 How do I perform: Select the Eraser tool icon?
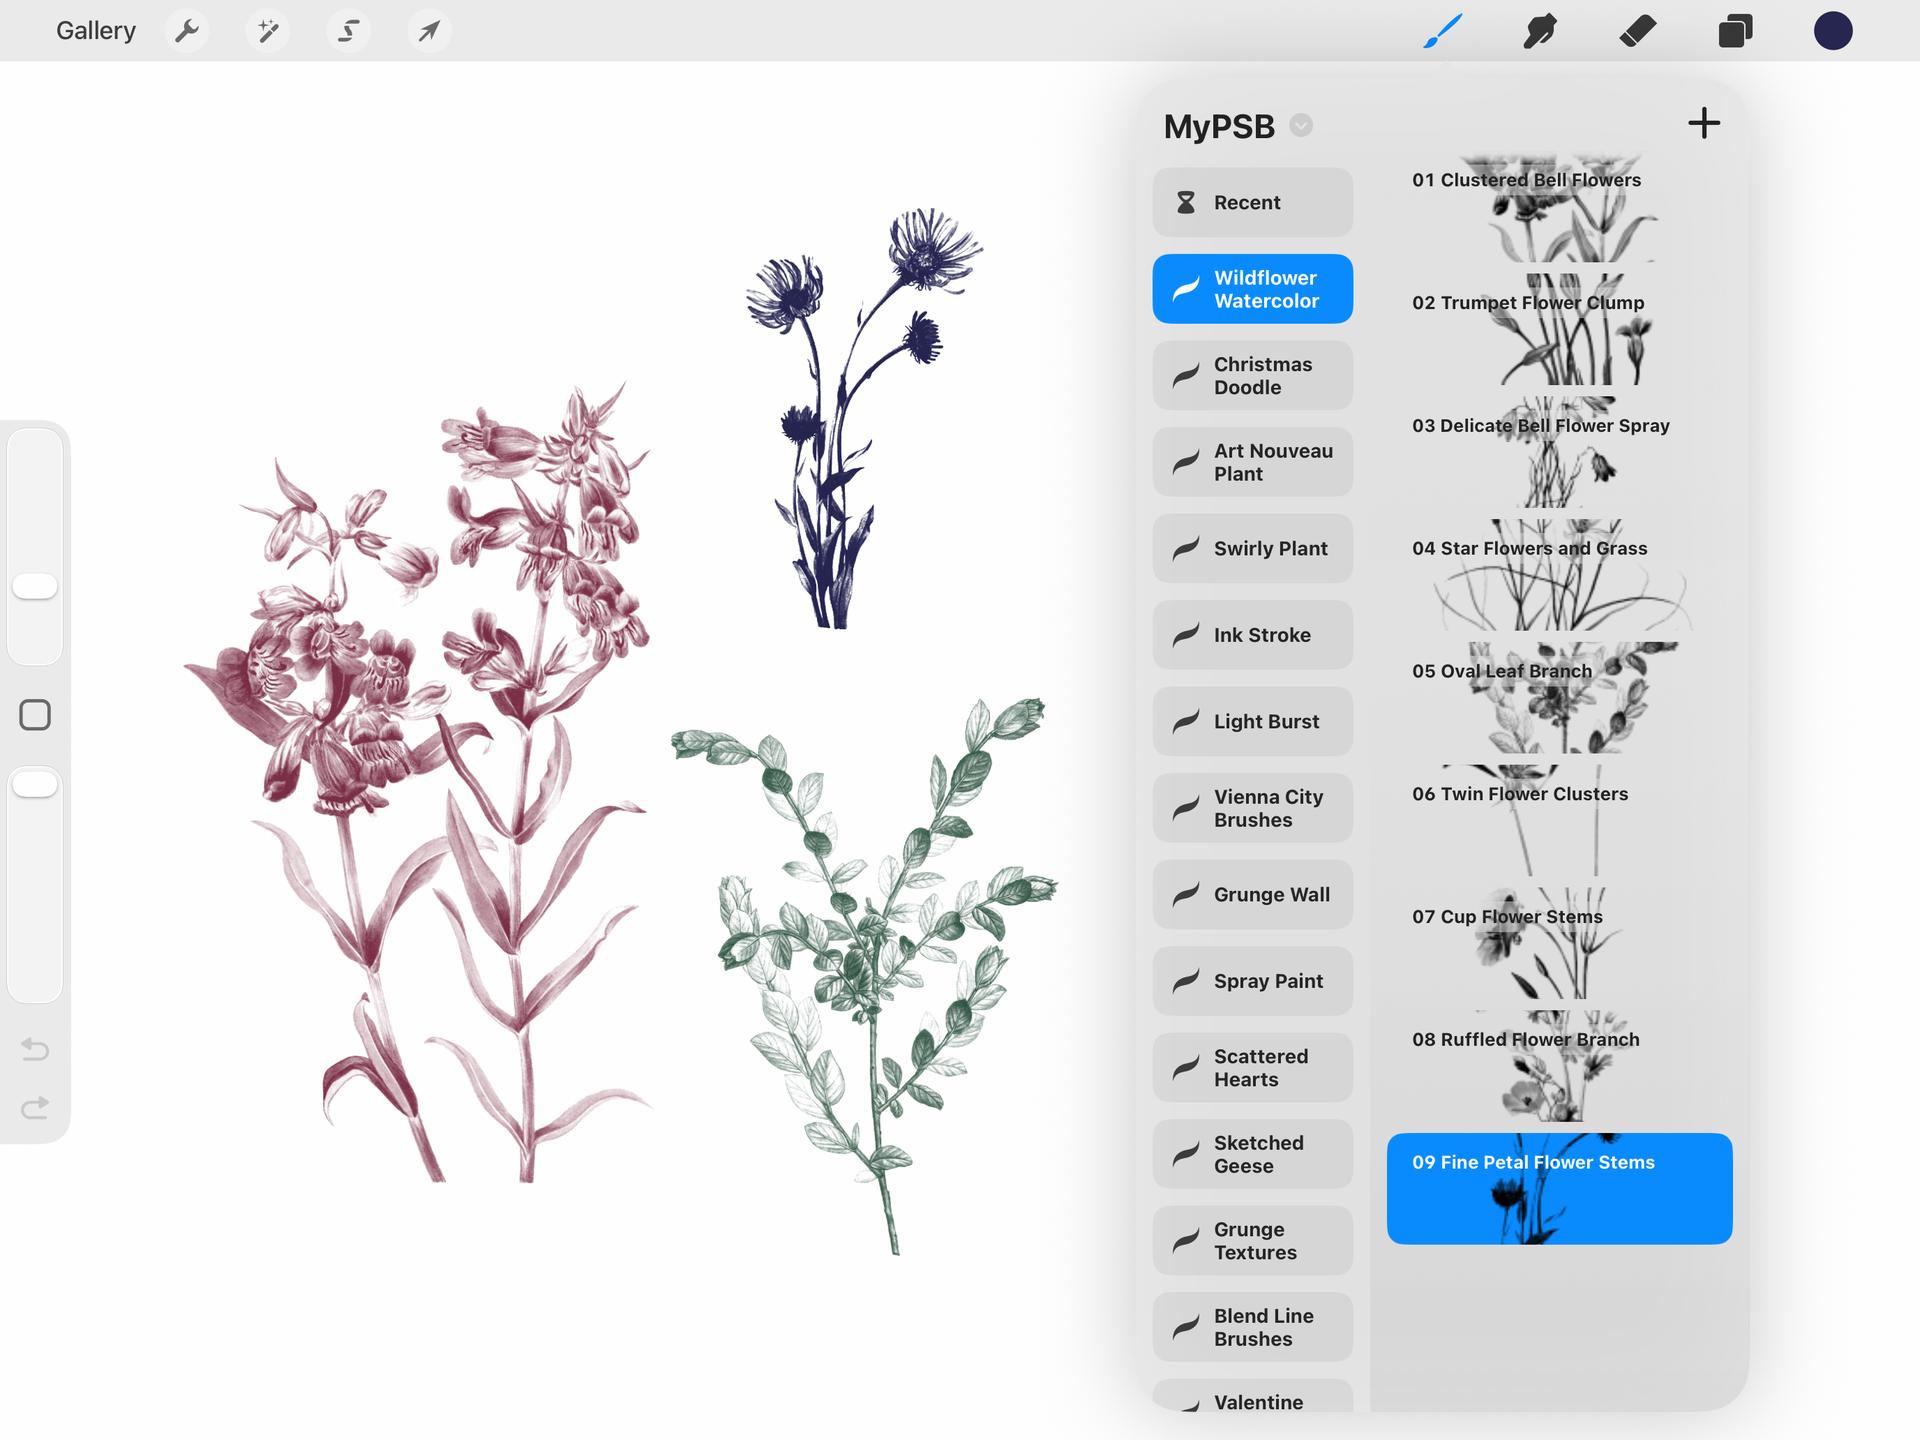pos(1637,31)
